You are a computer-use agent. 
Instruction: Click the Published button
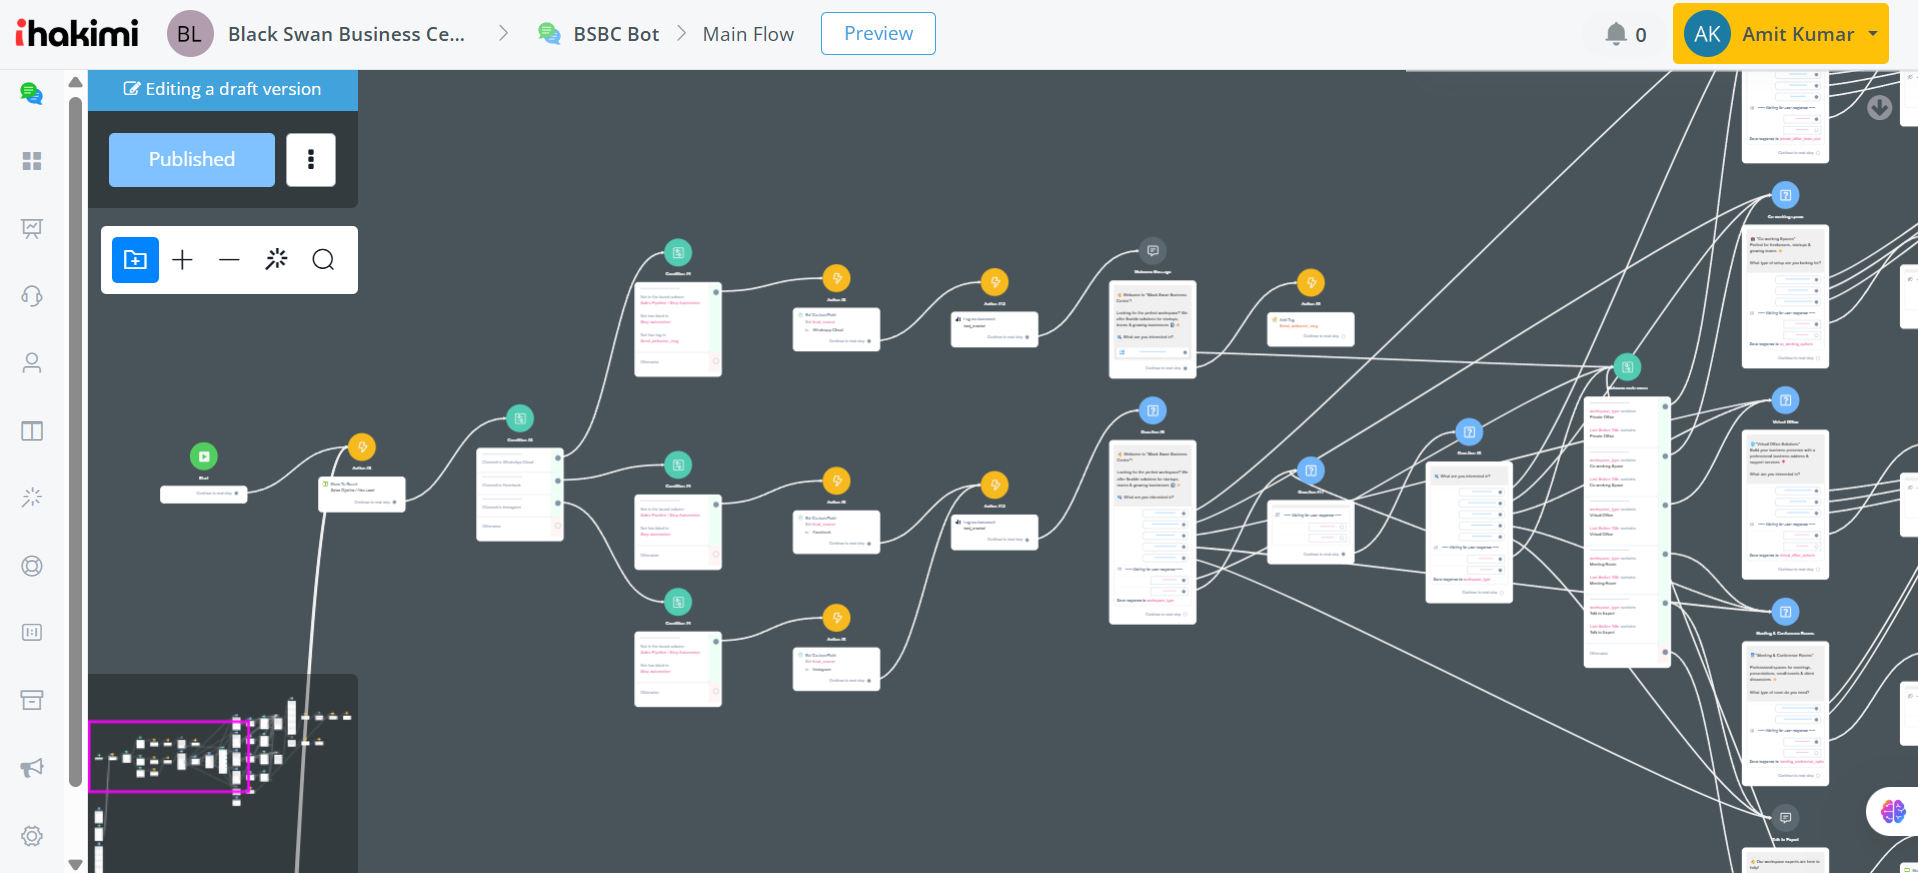point(192,160)
